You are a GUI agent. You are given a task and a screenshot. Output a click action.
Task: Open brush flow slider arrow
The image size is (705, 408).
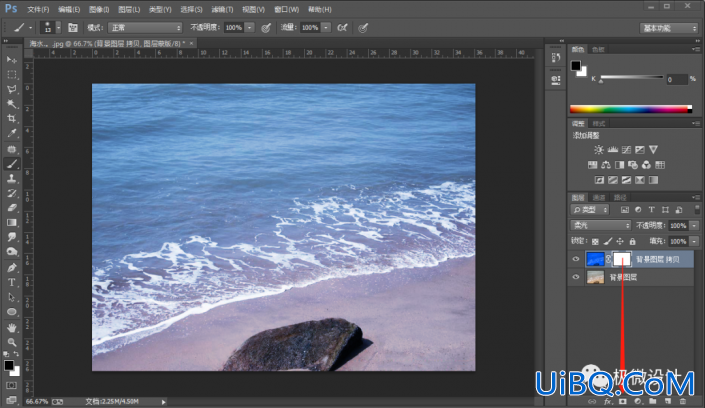coord(326,28)
